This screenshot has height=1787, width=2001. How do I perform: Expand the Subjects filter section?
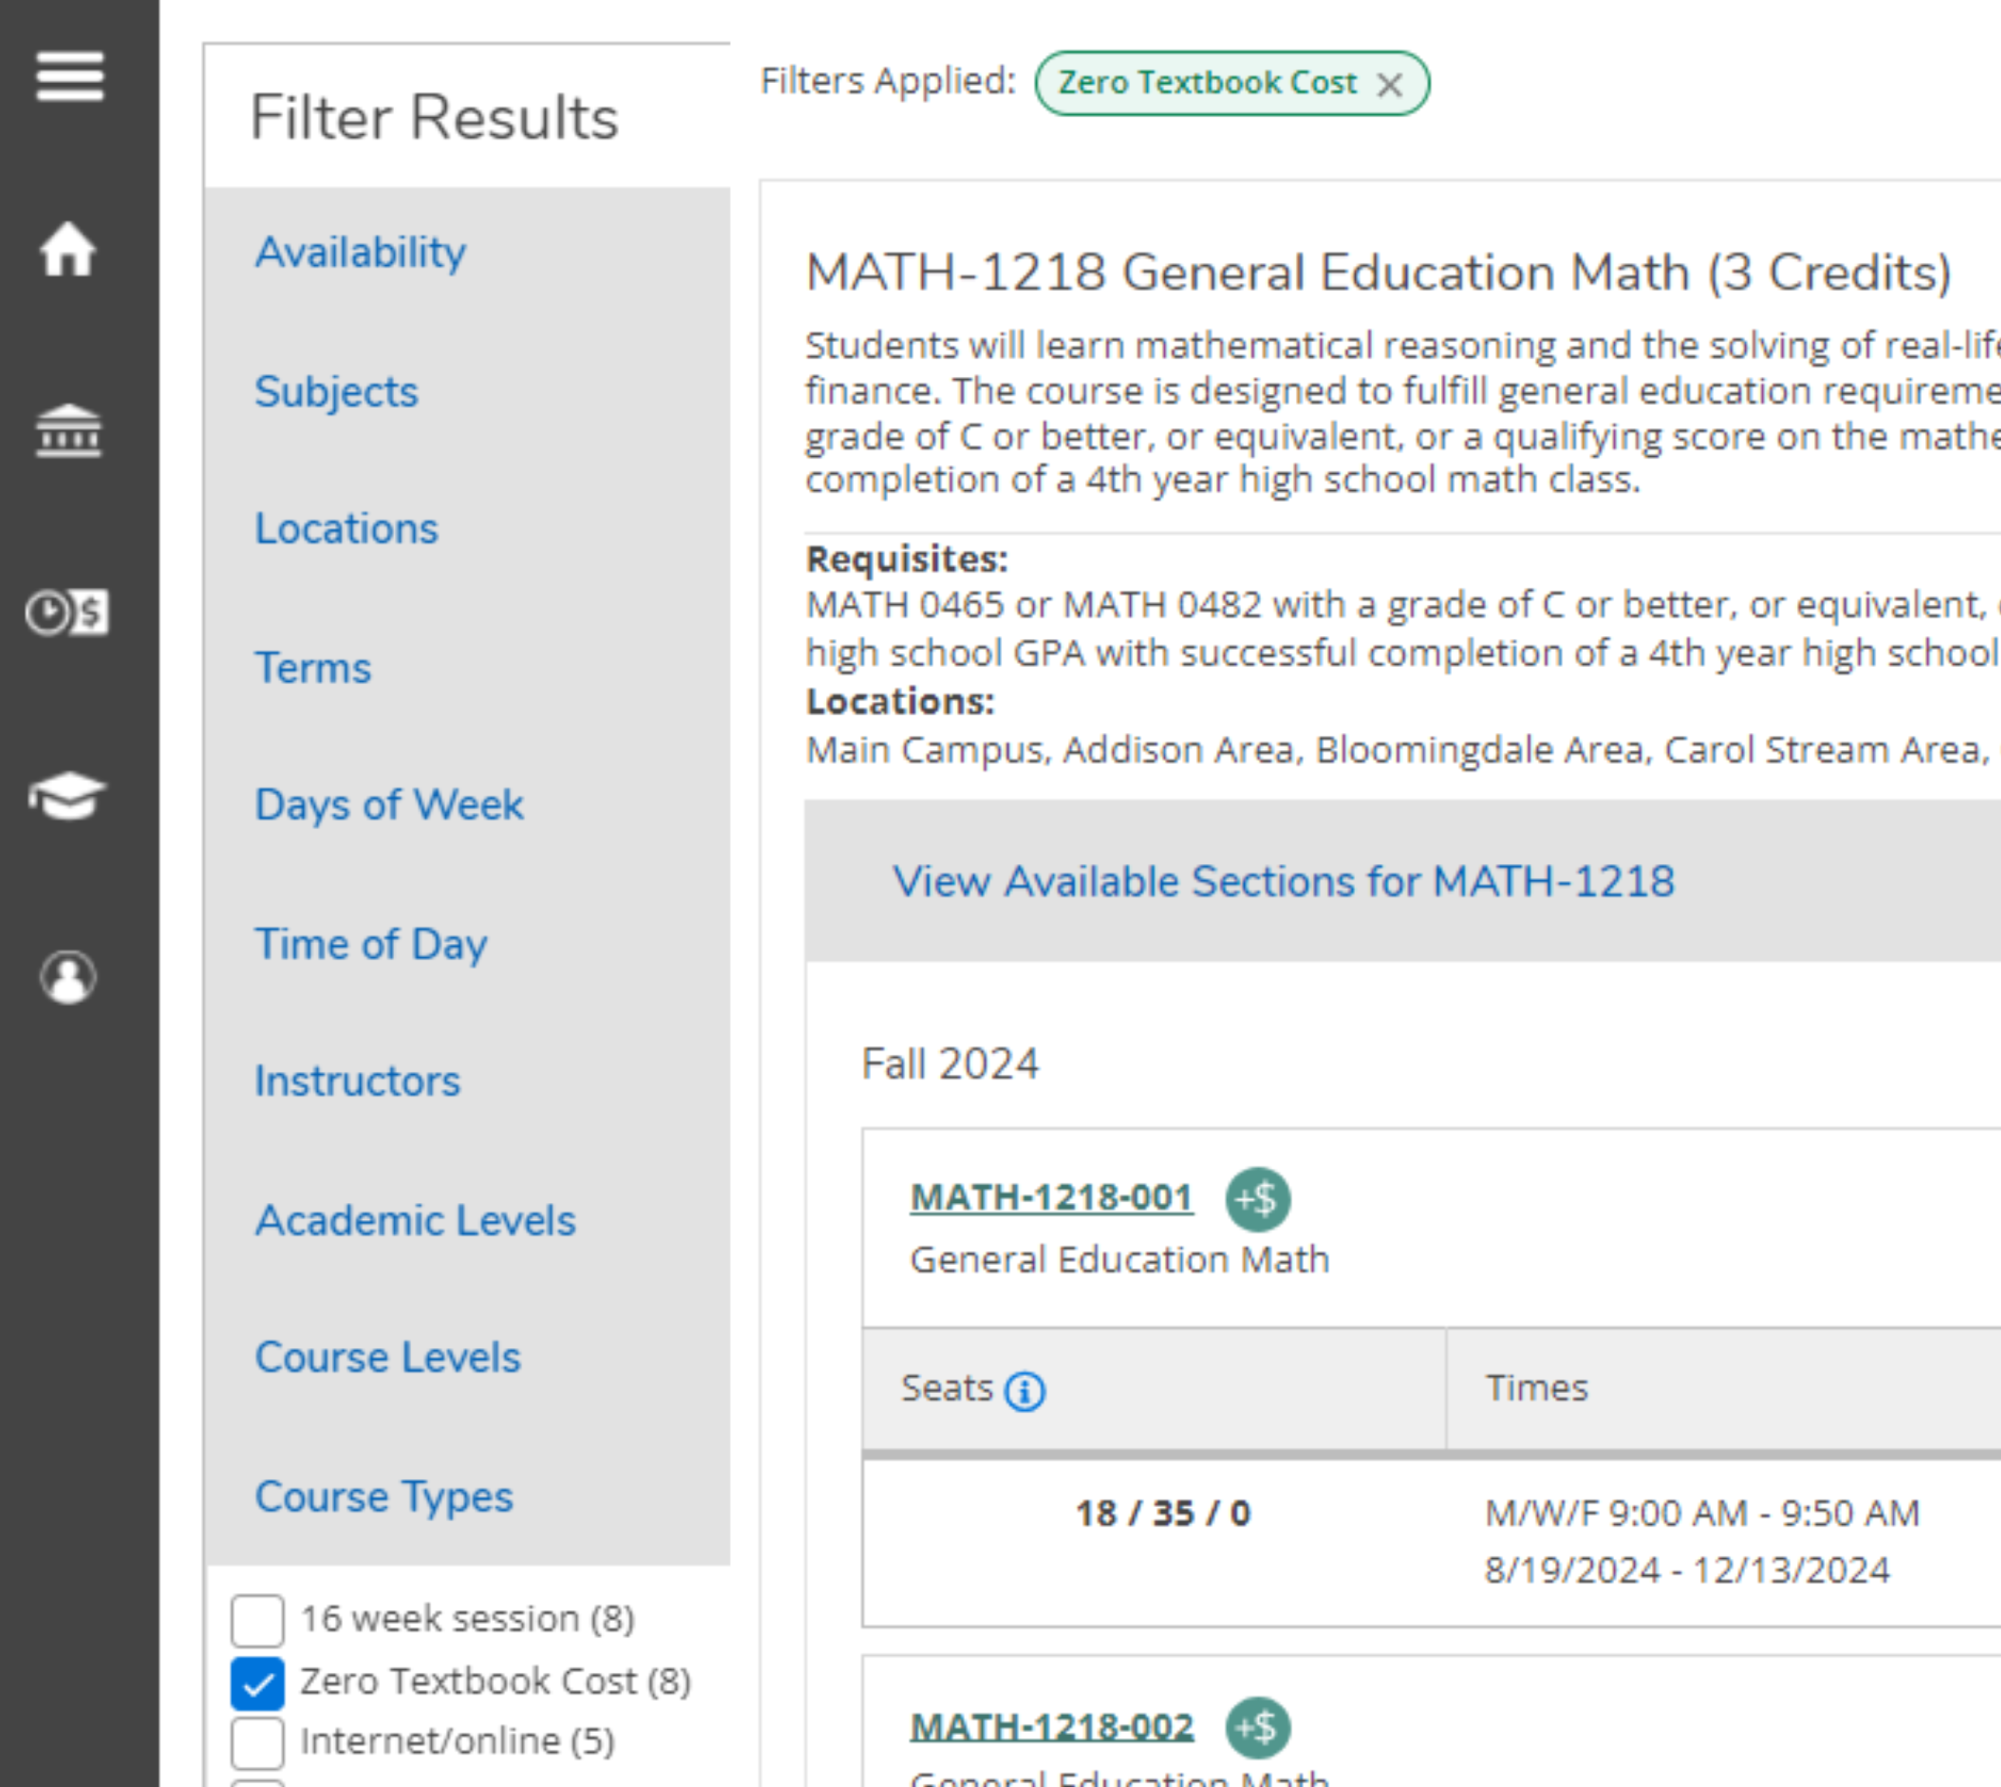coord(336,392)
